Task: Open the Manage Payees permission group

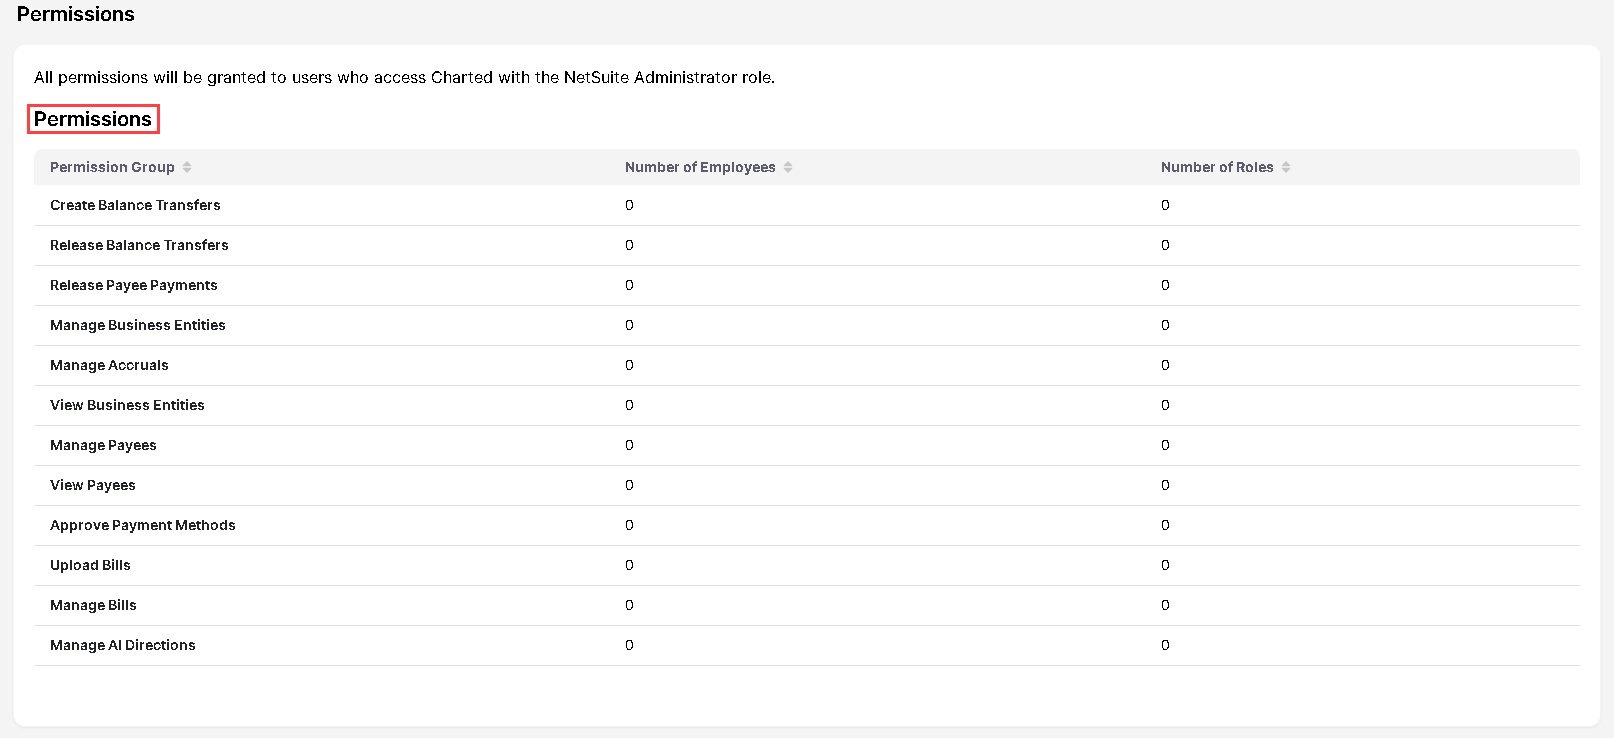Action: [103, 445]
